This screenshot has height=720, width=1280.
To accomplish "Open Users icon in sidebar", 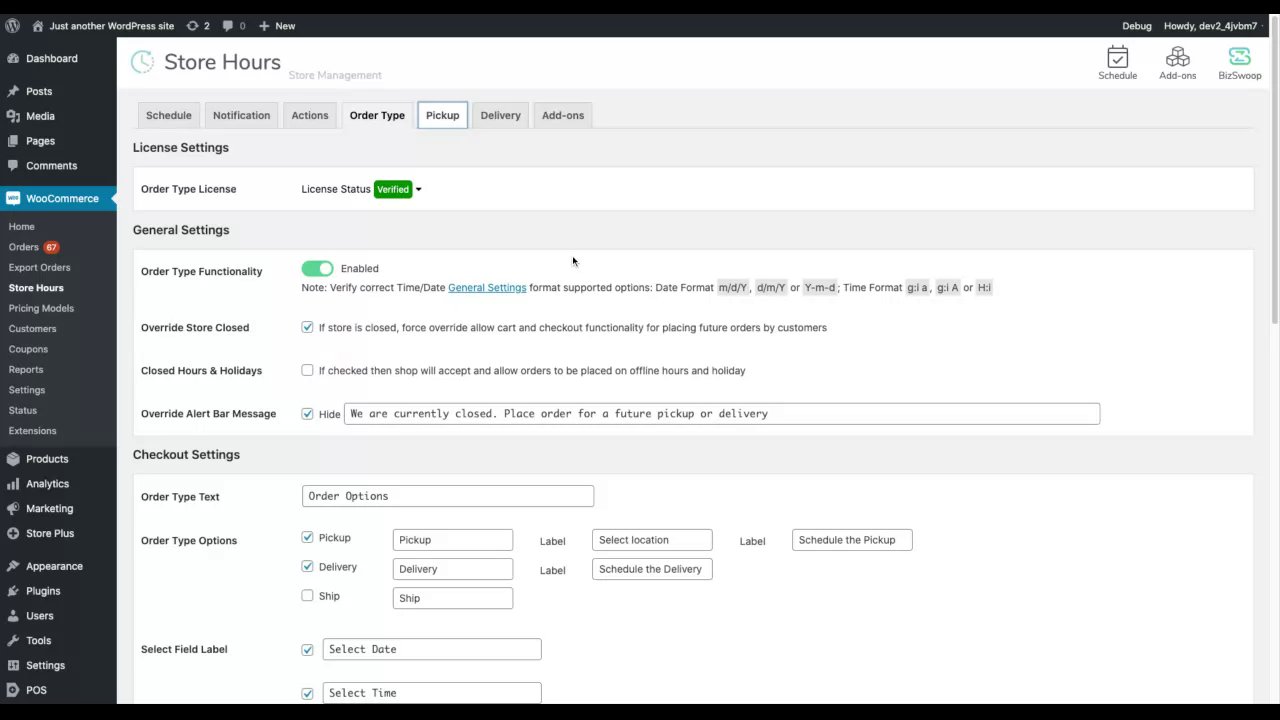I will point(13,616).
